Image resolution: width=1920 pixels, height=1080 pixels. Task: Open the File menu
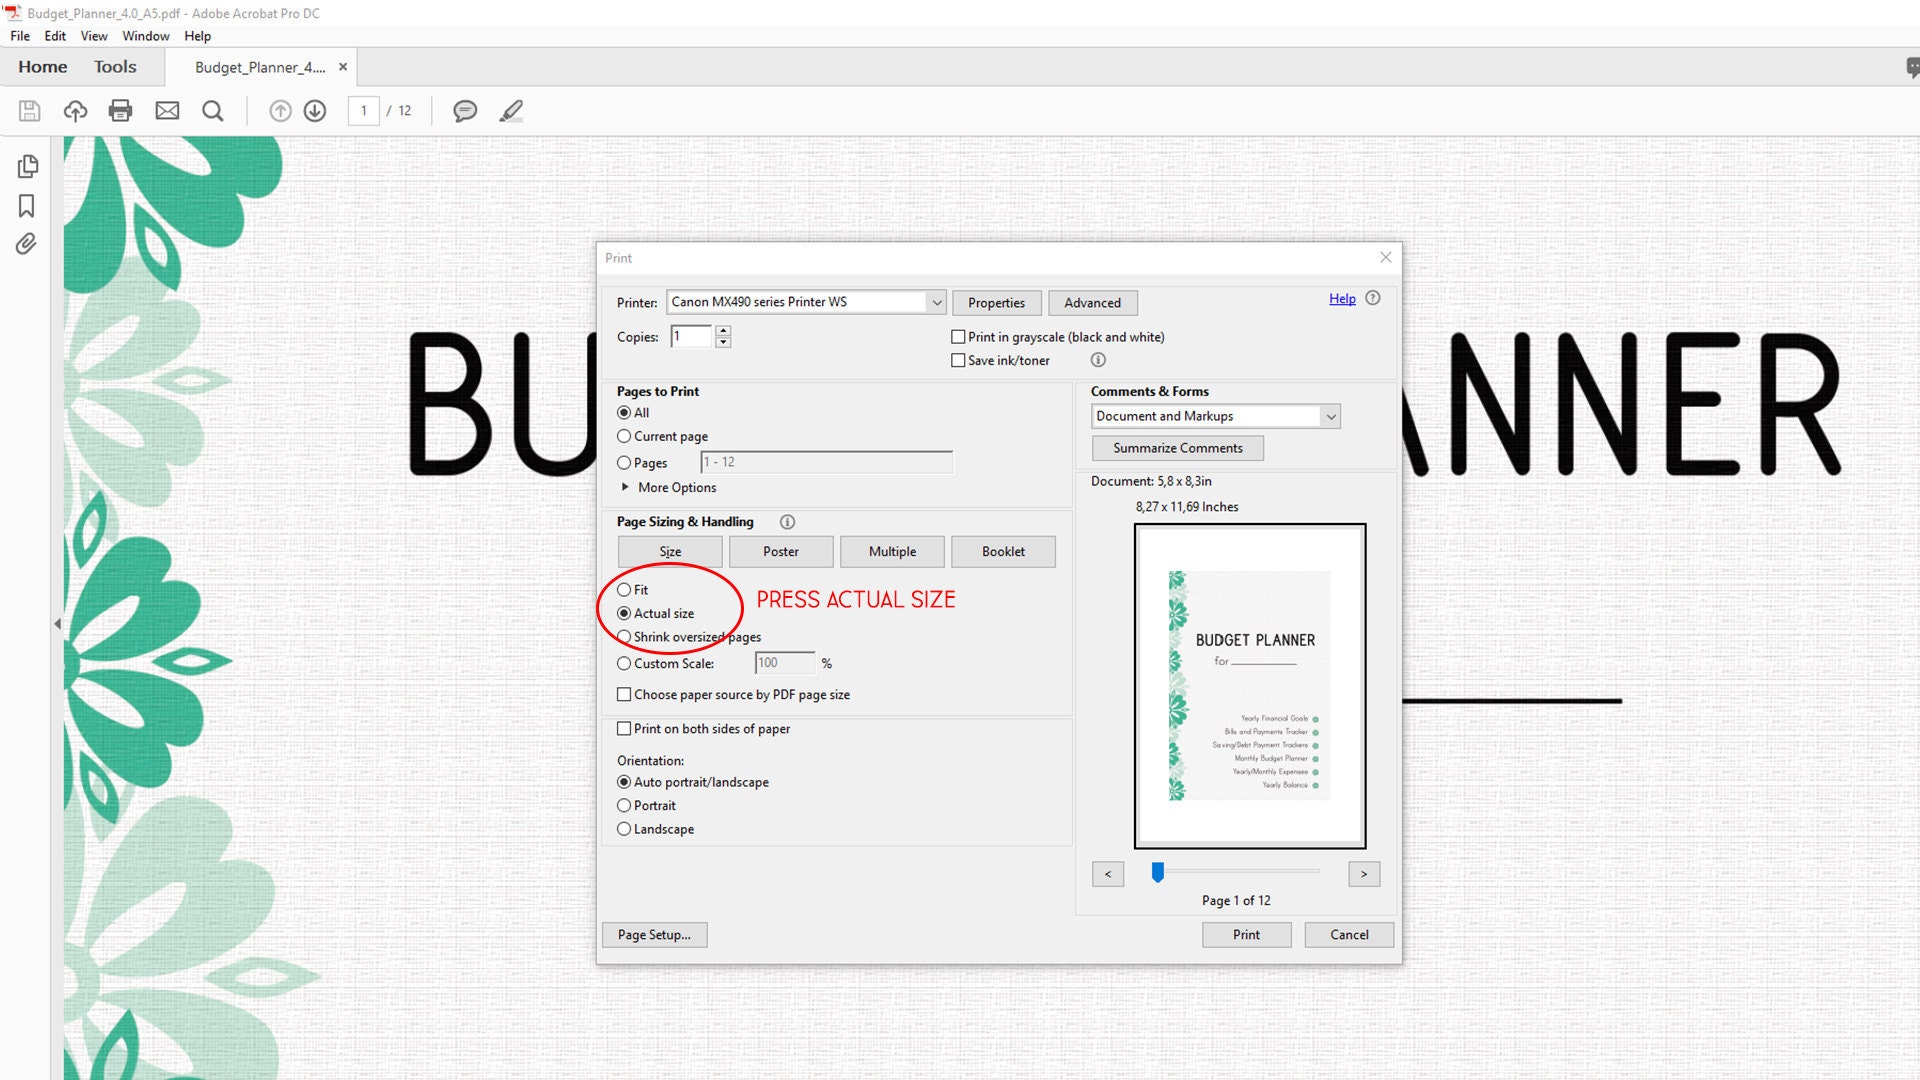20,36
